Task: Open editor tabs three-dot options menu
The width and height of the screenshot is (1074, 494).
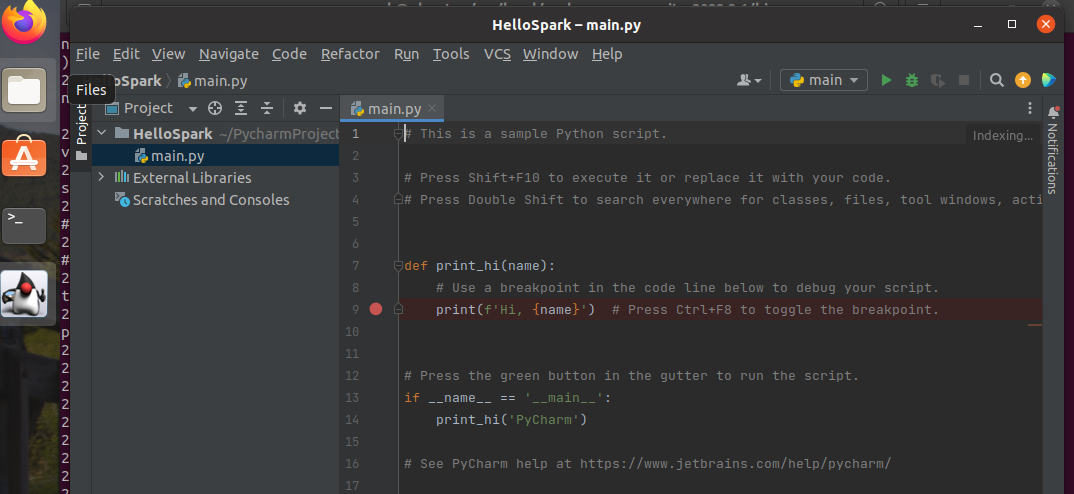Action: [x=1029, y=108]
